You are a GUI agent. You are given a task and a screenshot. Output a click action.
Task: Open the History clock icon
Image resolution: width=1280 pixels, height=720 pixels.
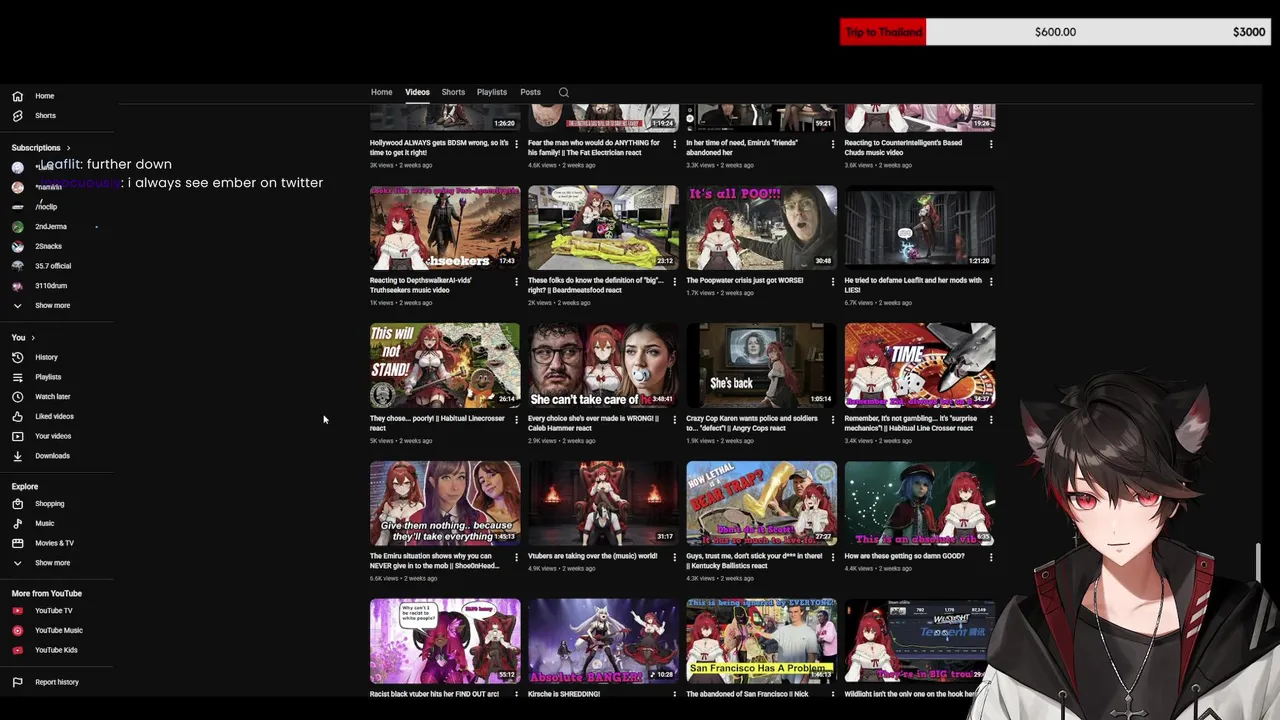click(x=17, y=357)
